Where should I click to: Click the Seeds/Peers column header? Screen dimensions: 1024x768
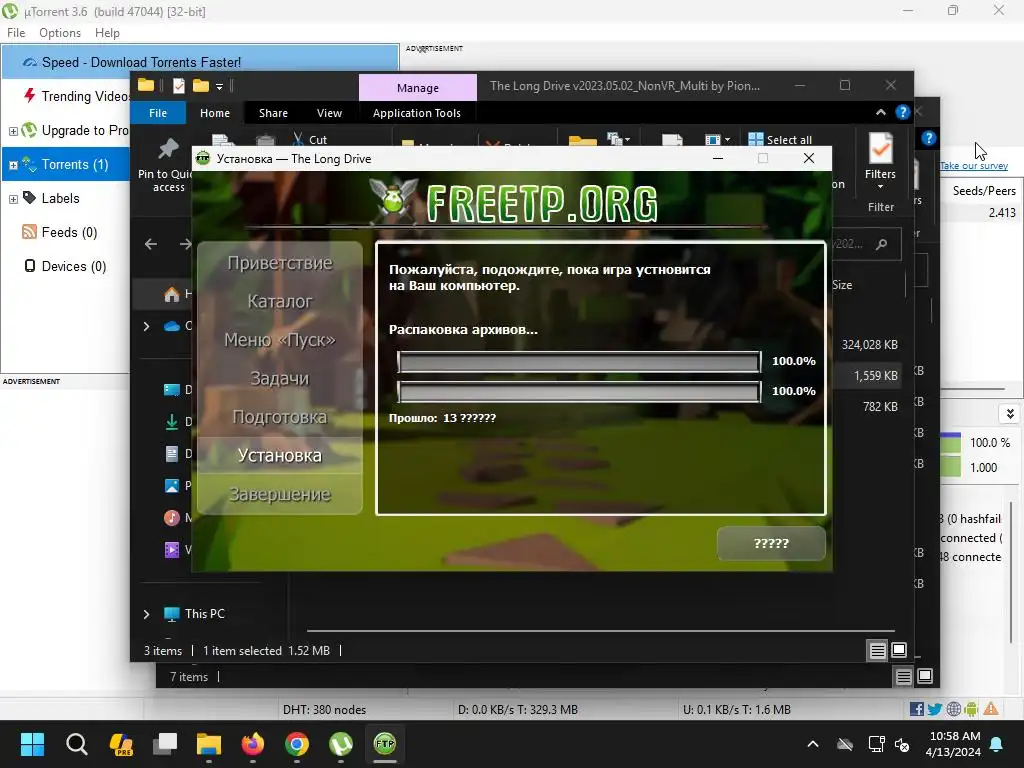tap(984, 191)
